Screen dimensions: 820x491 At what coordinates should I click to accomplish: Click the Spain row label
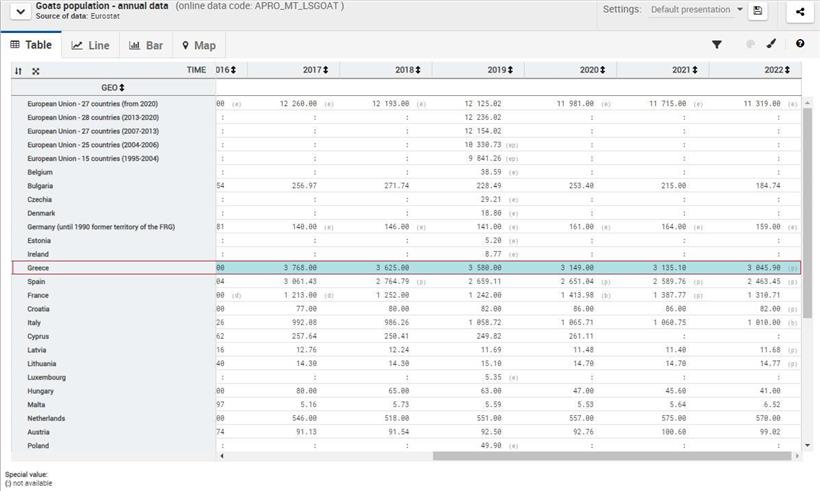37,282
